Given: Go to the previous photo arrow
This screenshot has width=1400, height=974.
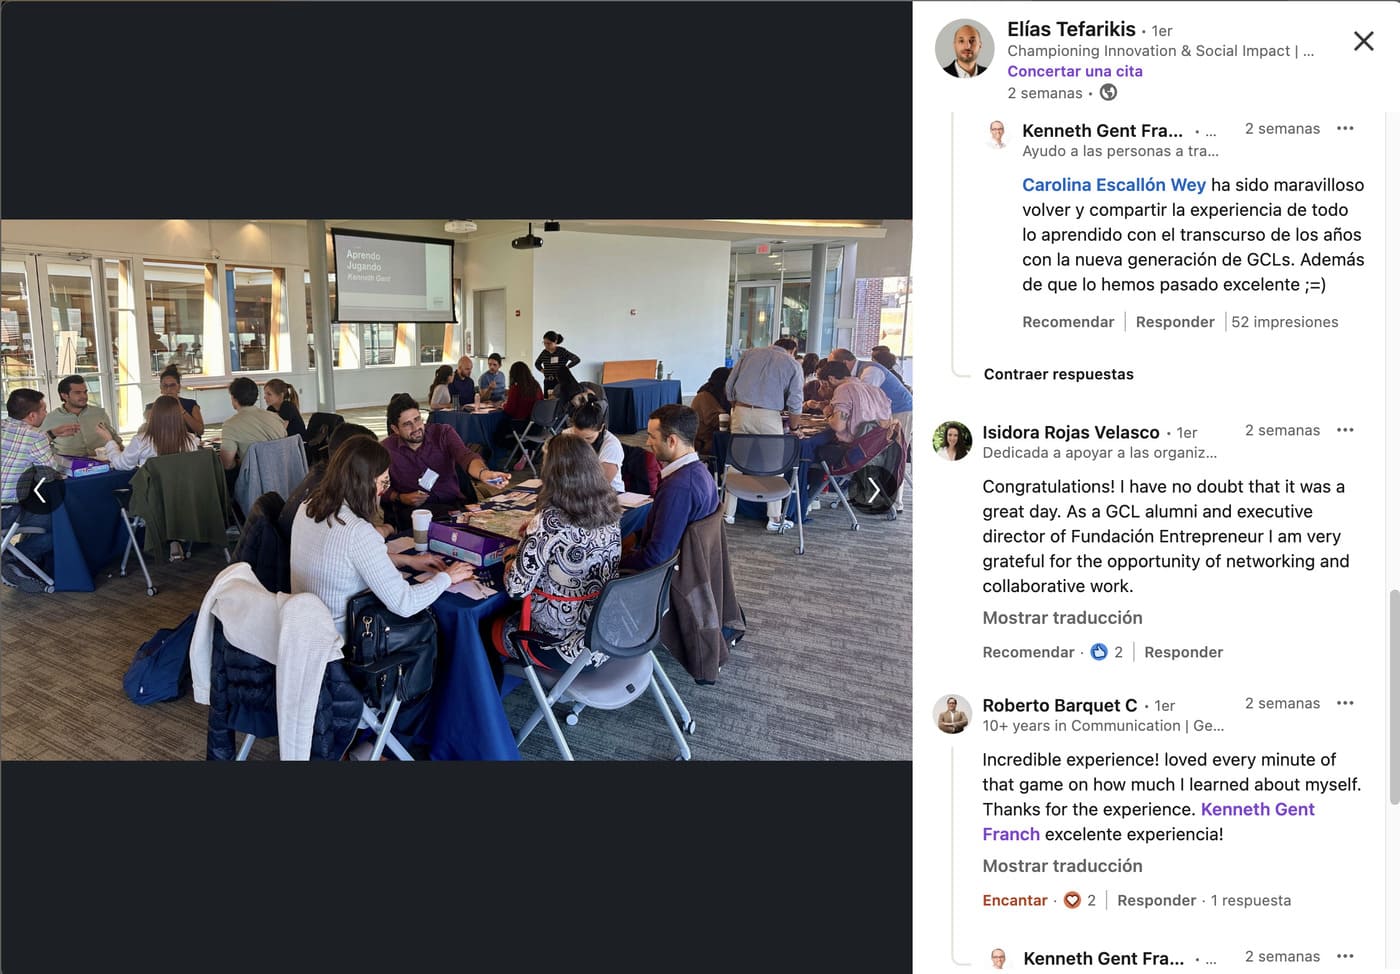Looking at the screenshot, I should 40,490.
